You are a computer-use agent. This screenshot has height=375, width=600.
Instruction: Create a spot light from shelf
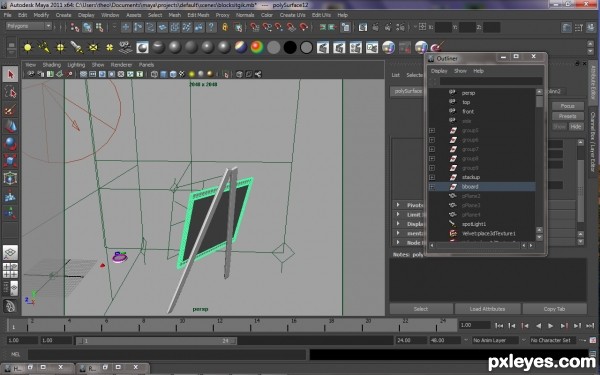77,47
